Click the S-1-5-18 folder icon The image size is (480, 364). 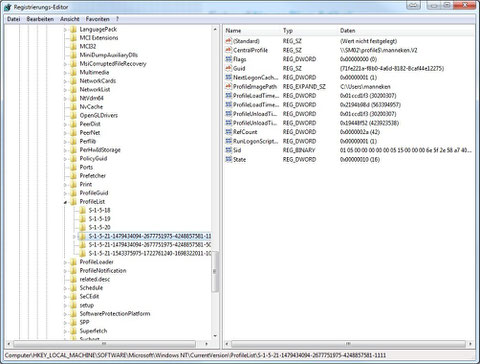(x=82, y=210)
